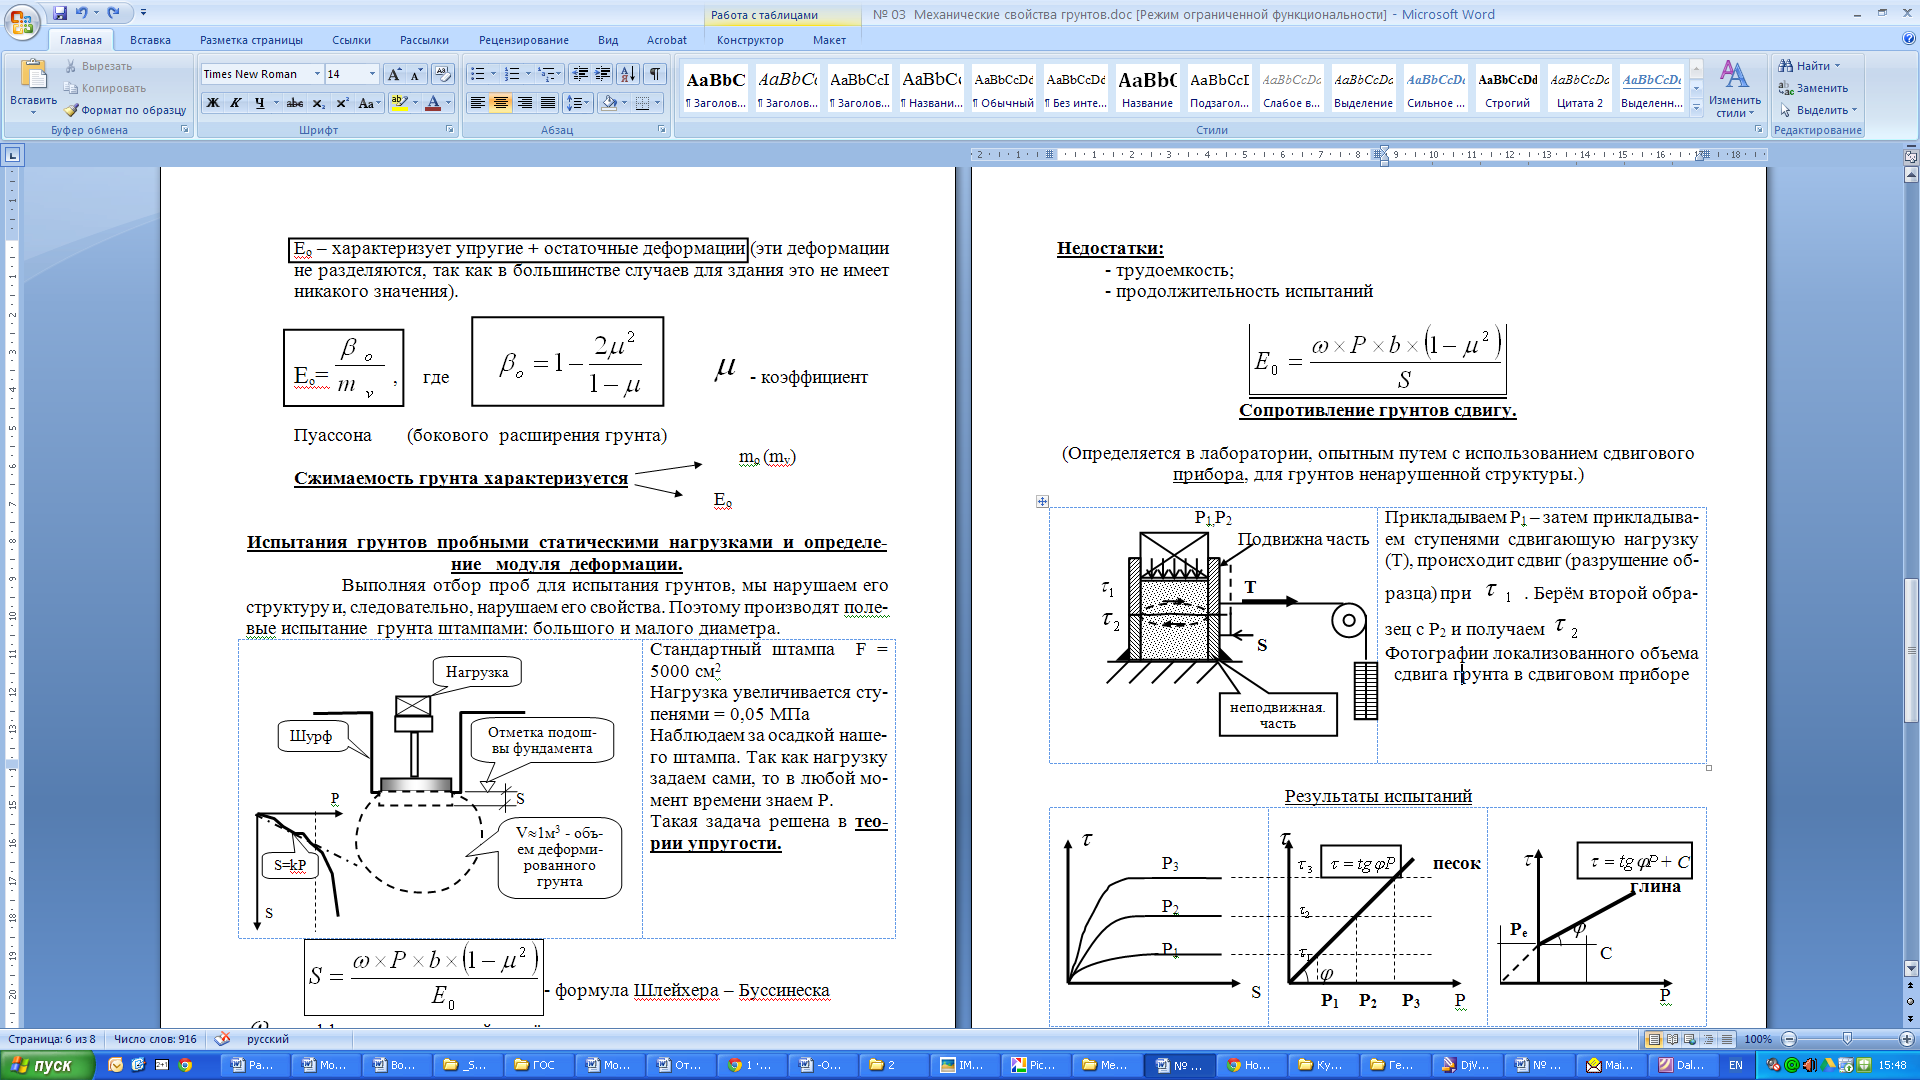This screenshot has height=1080, width=1920.
Task: Decrease font size with Shrink Font
Action: (417, 74)
